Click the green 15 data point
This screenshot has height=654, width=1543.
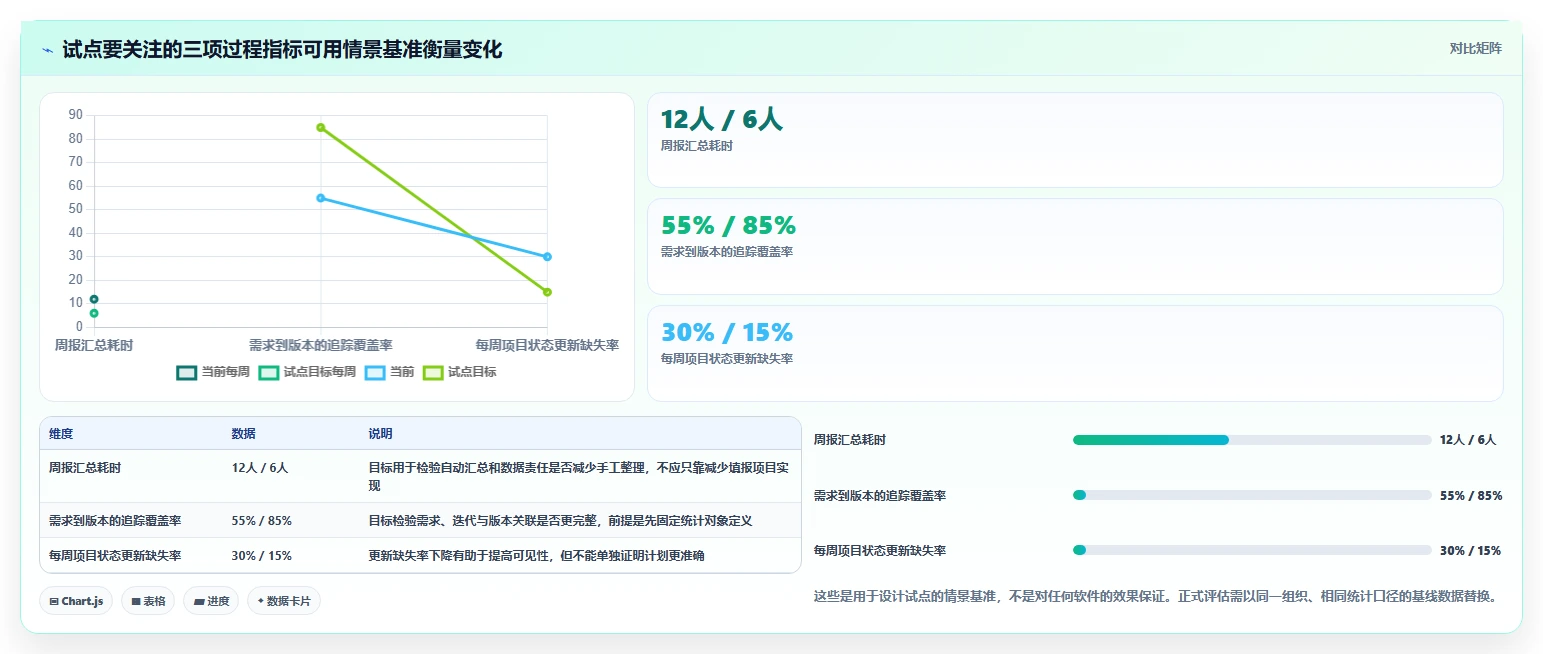(x=547, y=292)
